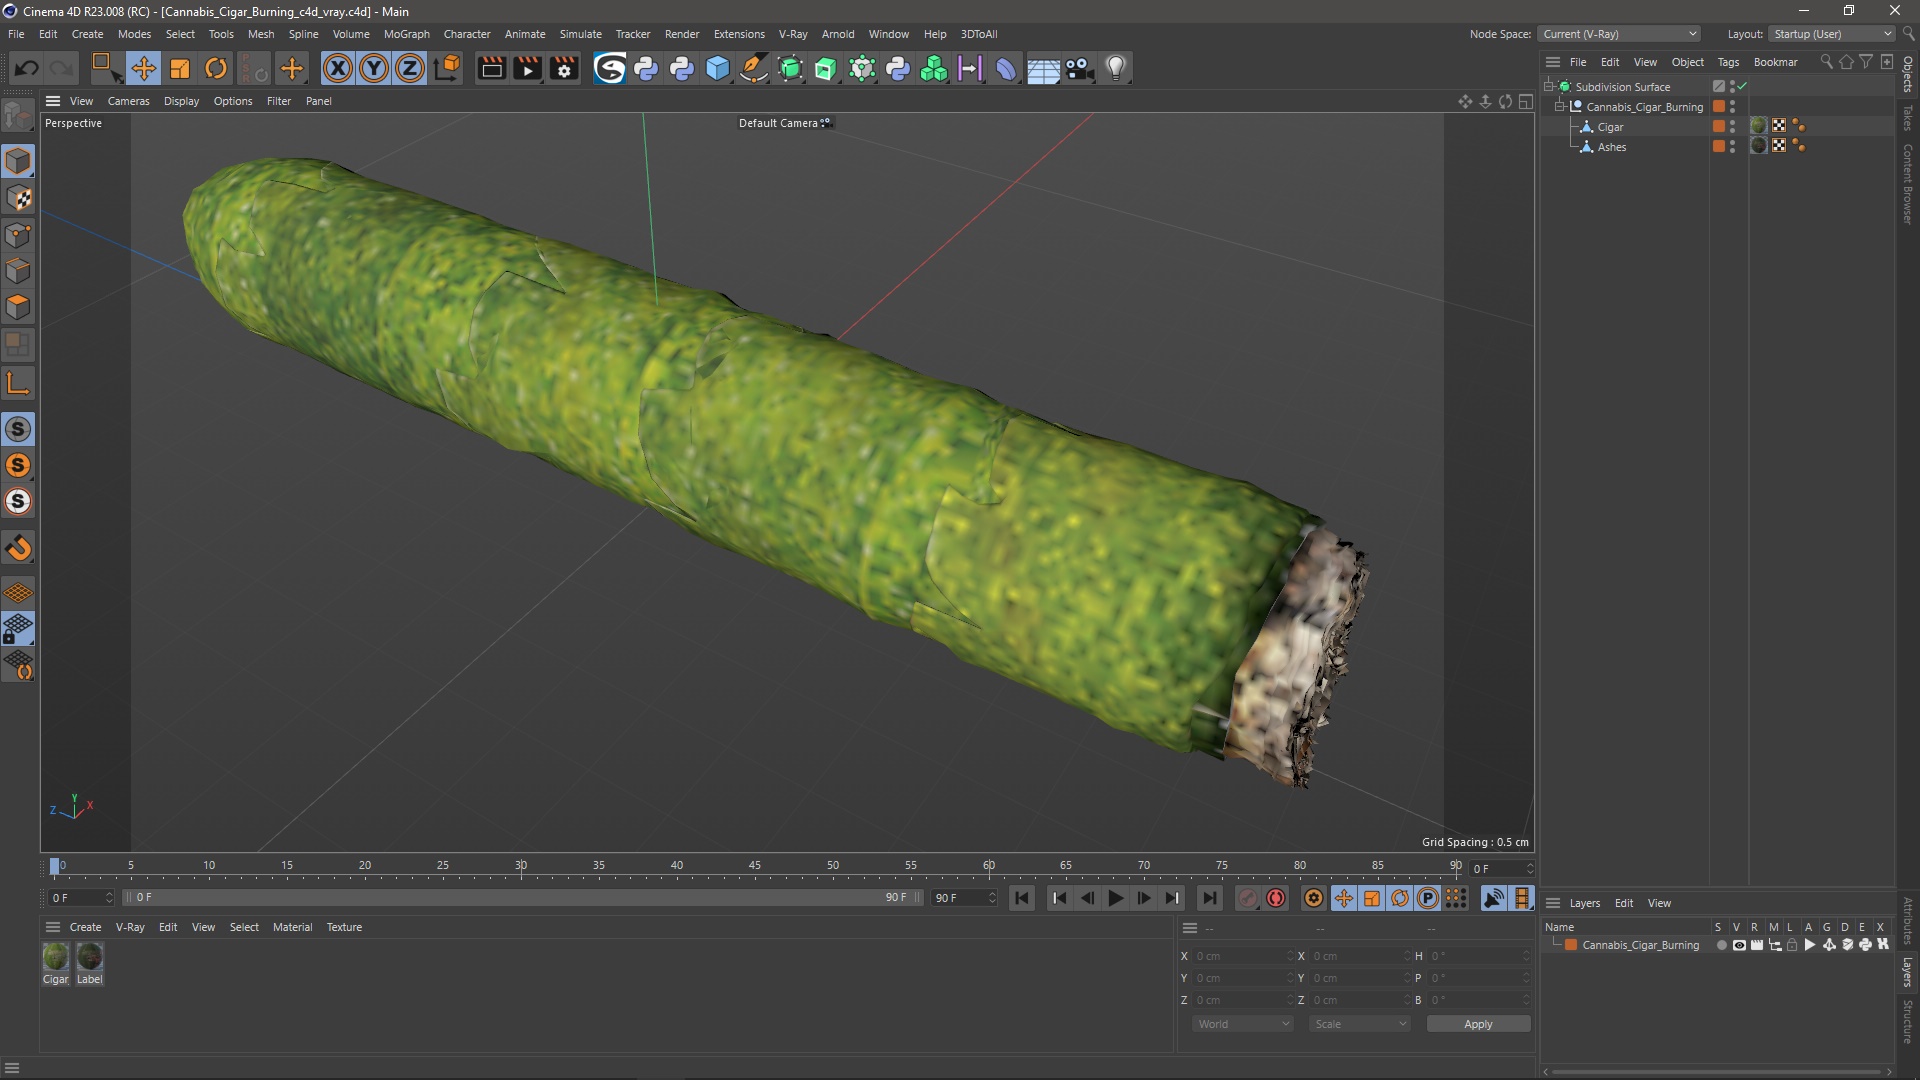Screen dimensions: 1920x1080
Task: Click the Coordinate System toggle icon
Action: point(448,68)
